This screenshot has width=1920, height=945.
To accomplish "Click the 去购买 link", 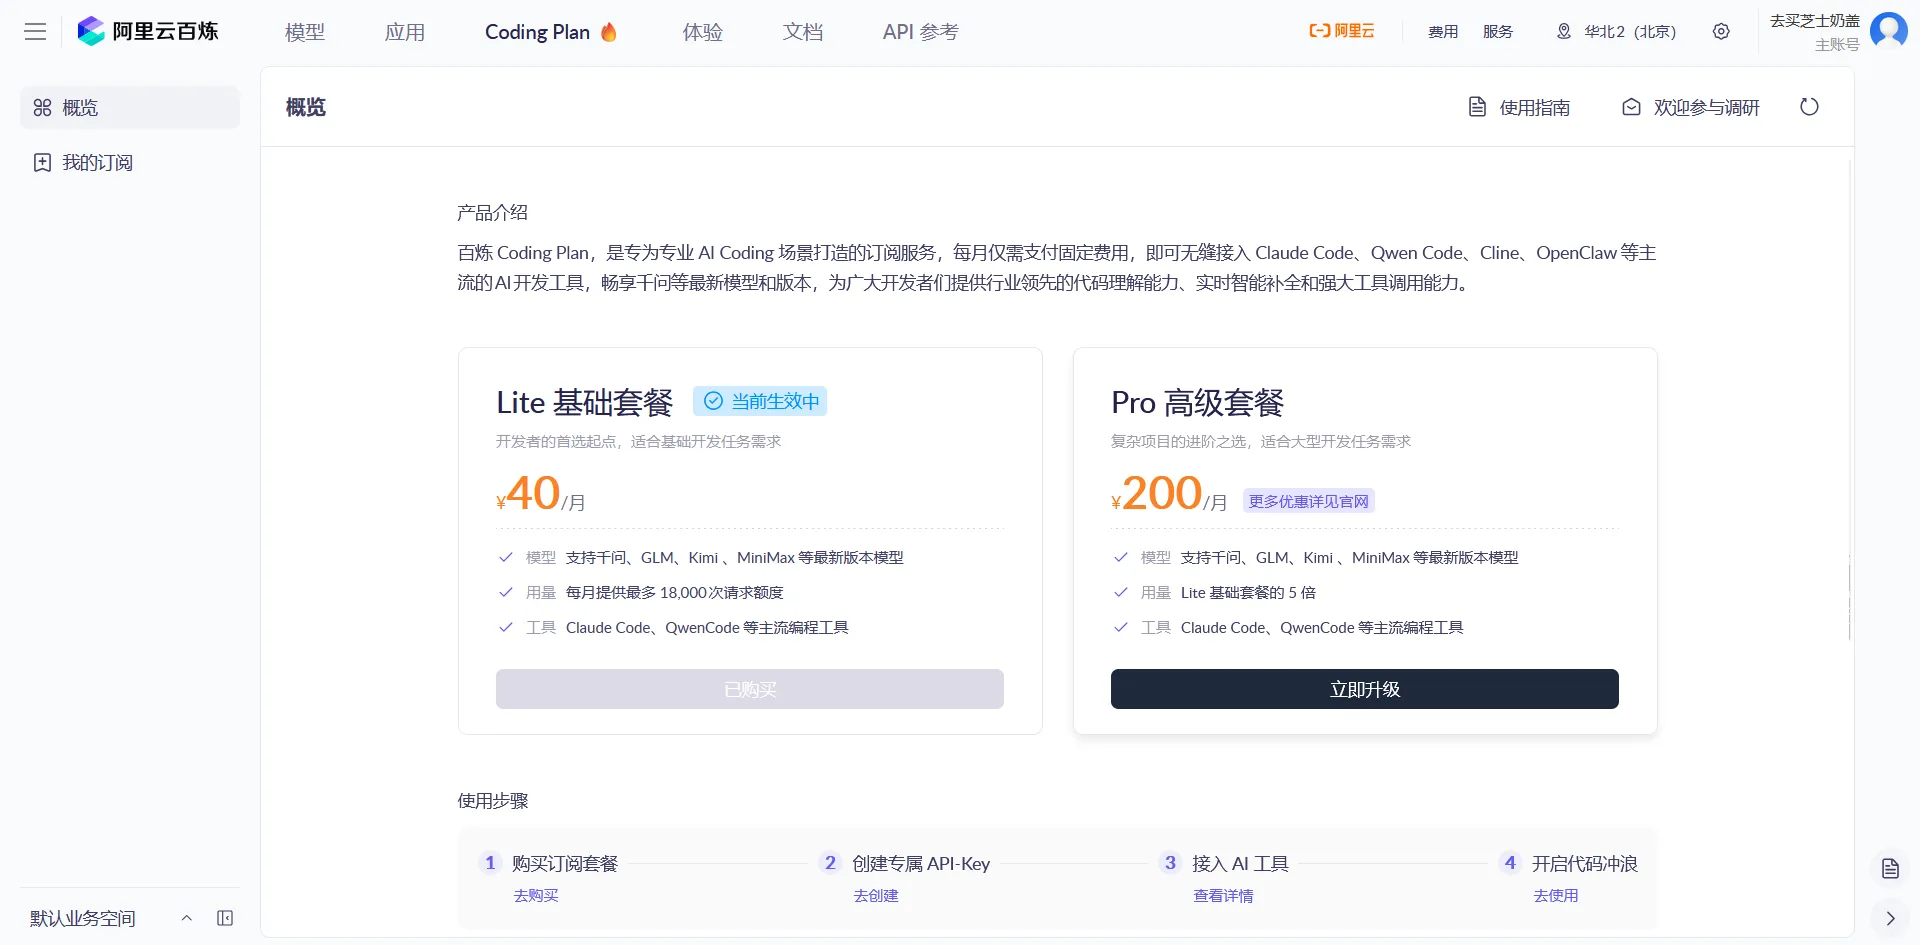I will 536,895.
